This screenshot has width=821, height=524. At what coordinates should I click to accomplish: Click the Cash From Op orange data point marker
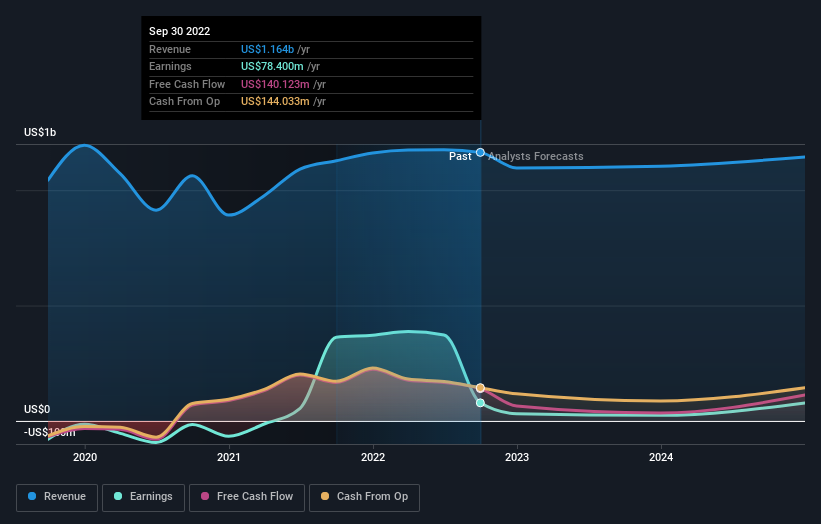pyautogui.click(x=480, y=388)
